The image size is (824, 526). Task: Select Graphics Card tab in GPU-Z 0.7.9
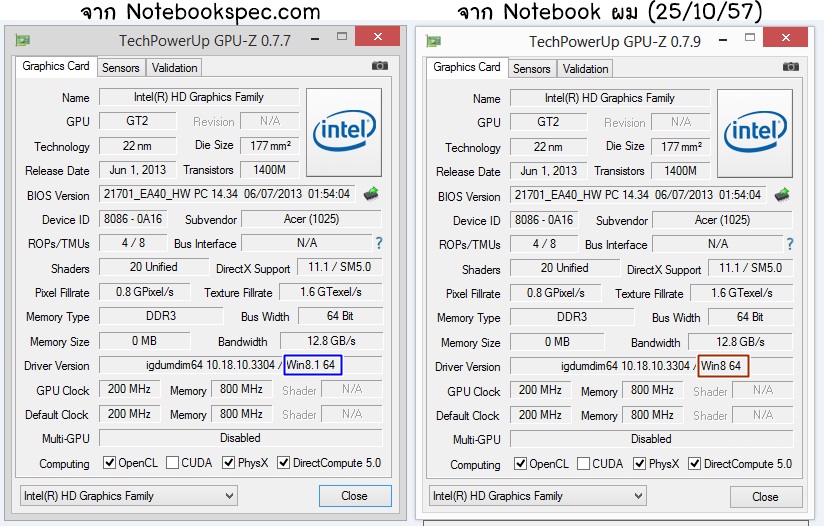467,67
